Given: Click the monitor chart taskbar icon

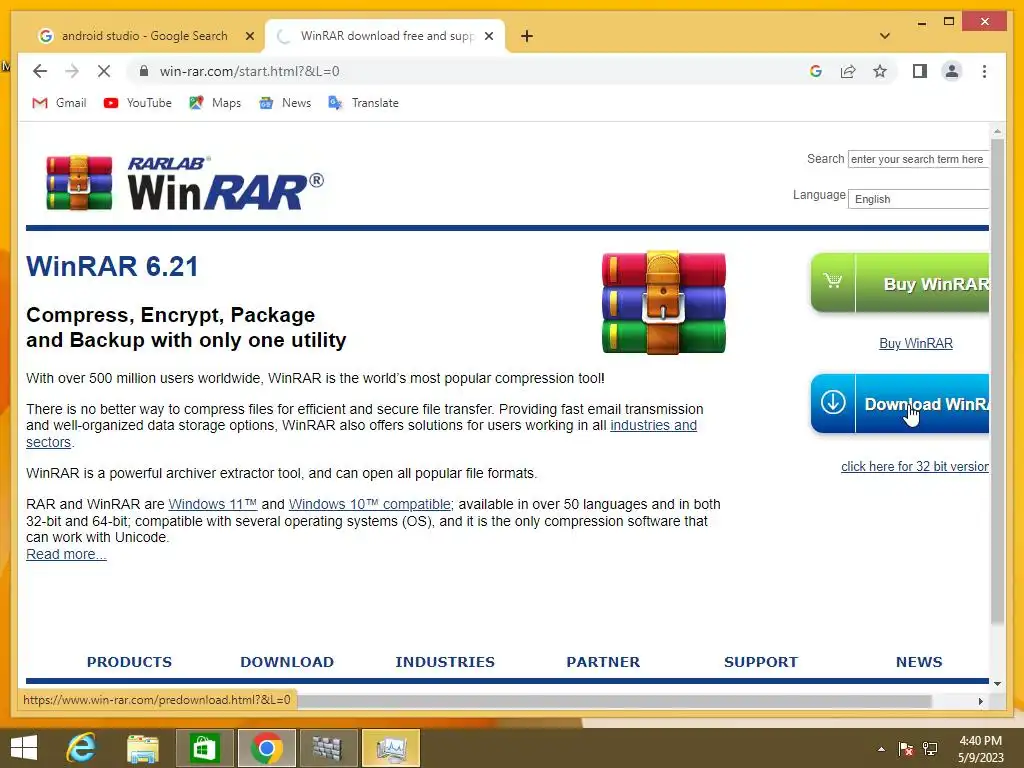Looking at the screenshot, I should (x=391, y=748).
